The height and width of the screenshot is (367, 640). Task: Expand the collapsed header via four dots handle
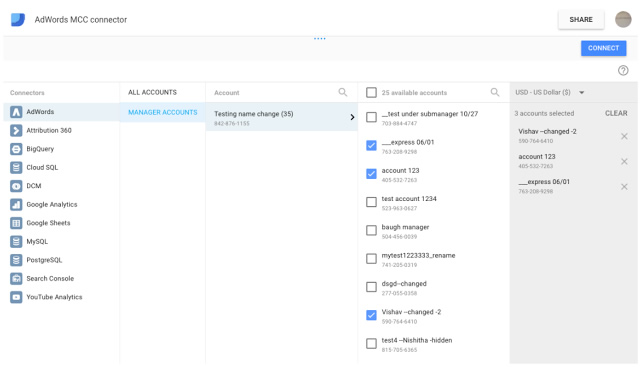pos(320,39)
